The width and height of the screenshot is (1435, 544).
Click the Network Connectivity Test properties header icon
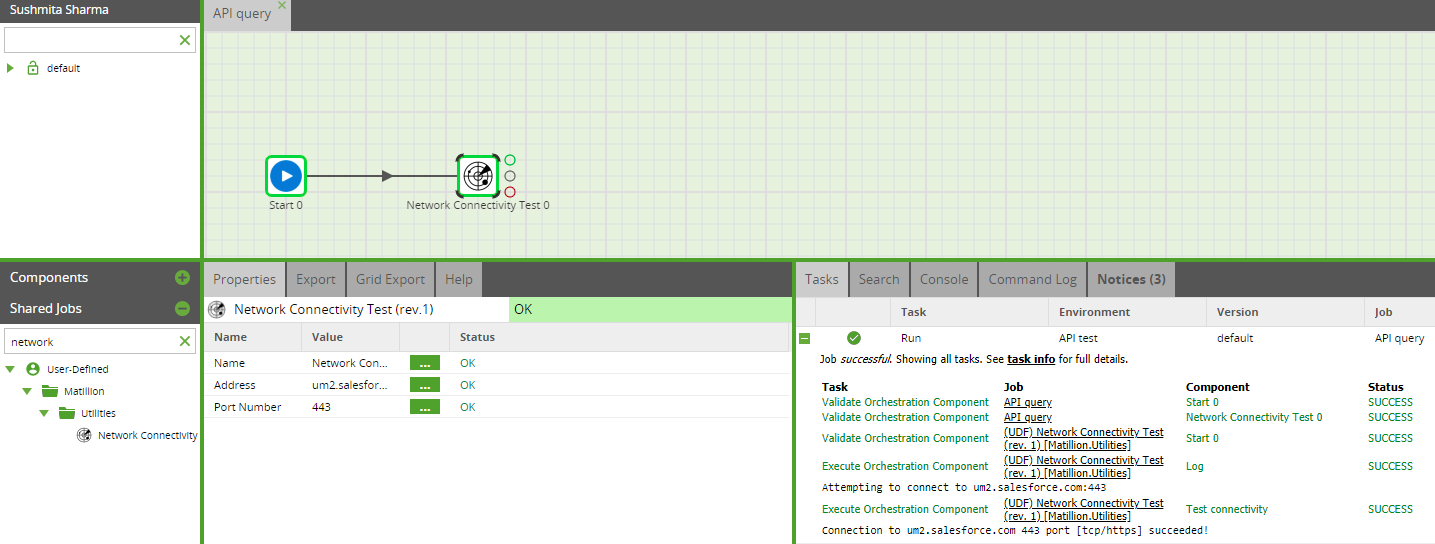(x=216, y=310)
